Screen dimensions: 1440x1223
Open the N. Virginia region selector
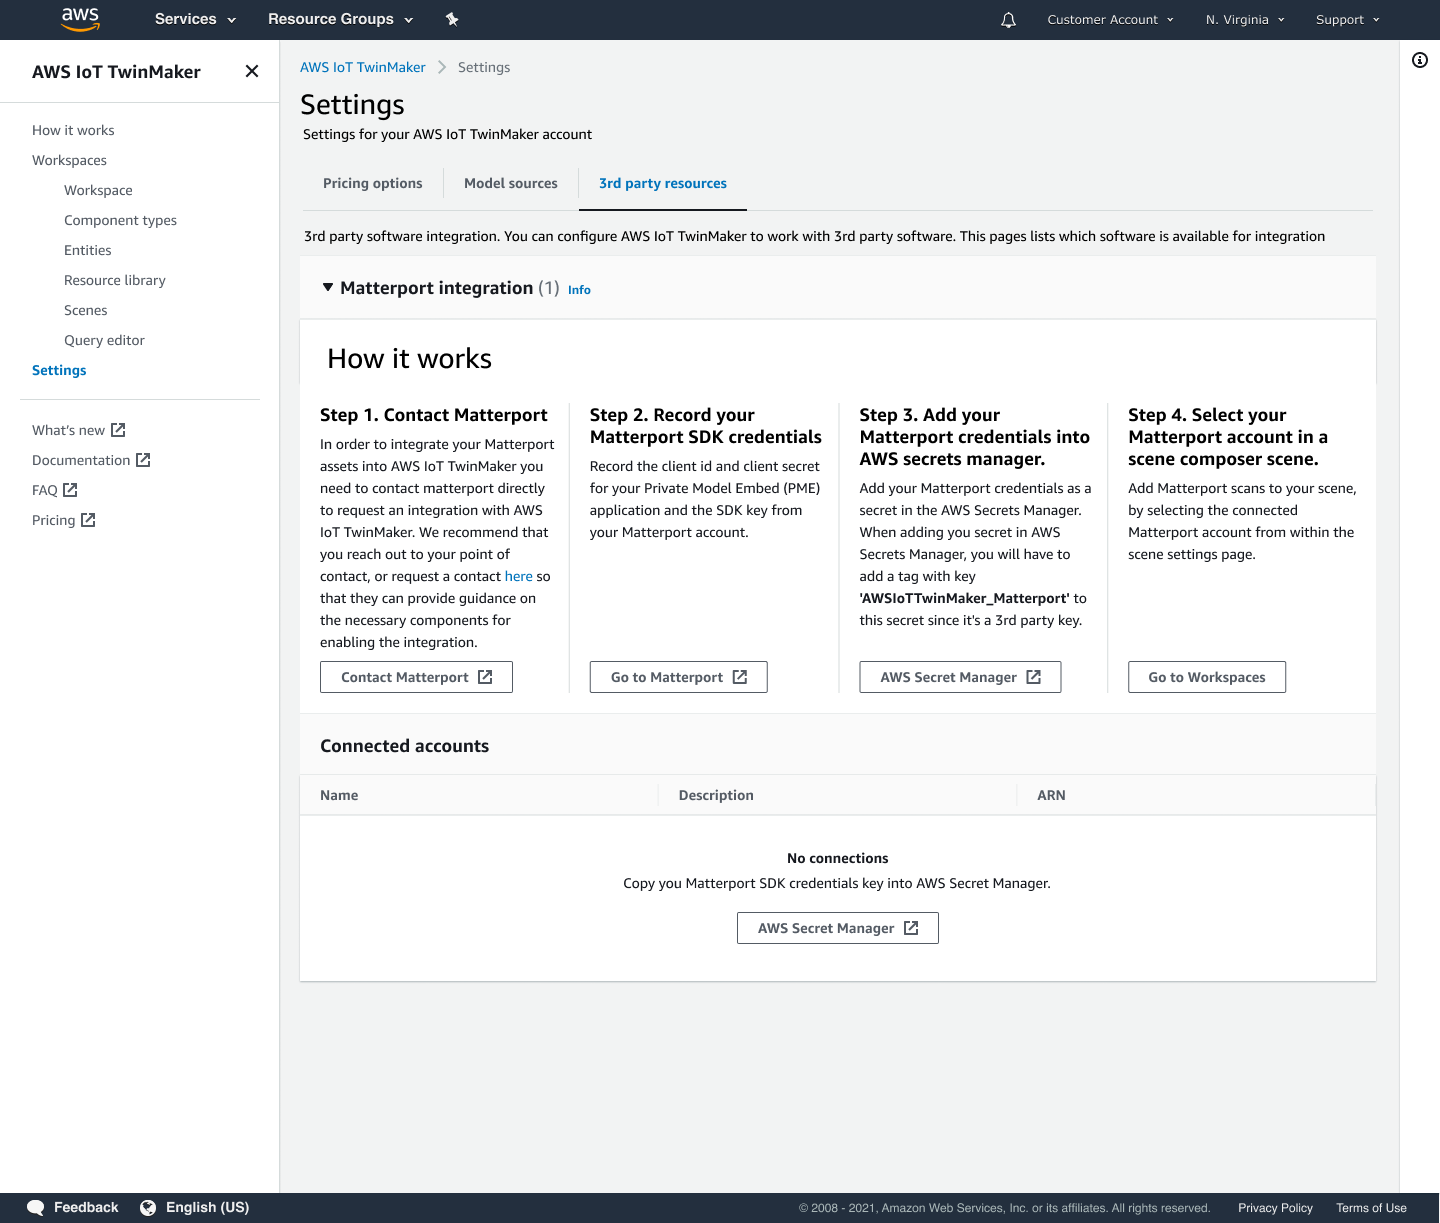(x=1244, y=19)
